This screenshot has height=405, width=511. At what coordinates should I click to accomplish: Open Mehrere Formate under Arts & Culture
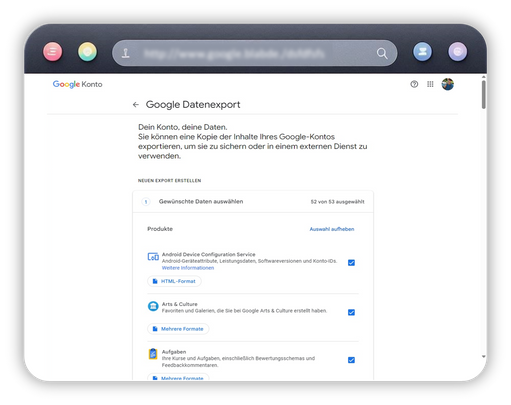[178, 329]
